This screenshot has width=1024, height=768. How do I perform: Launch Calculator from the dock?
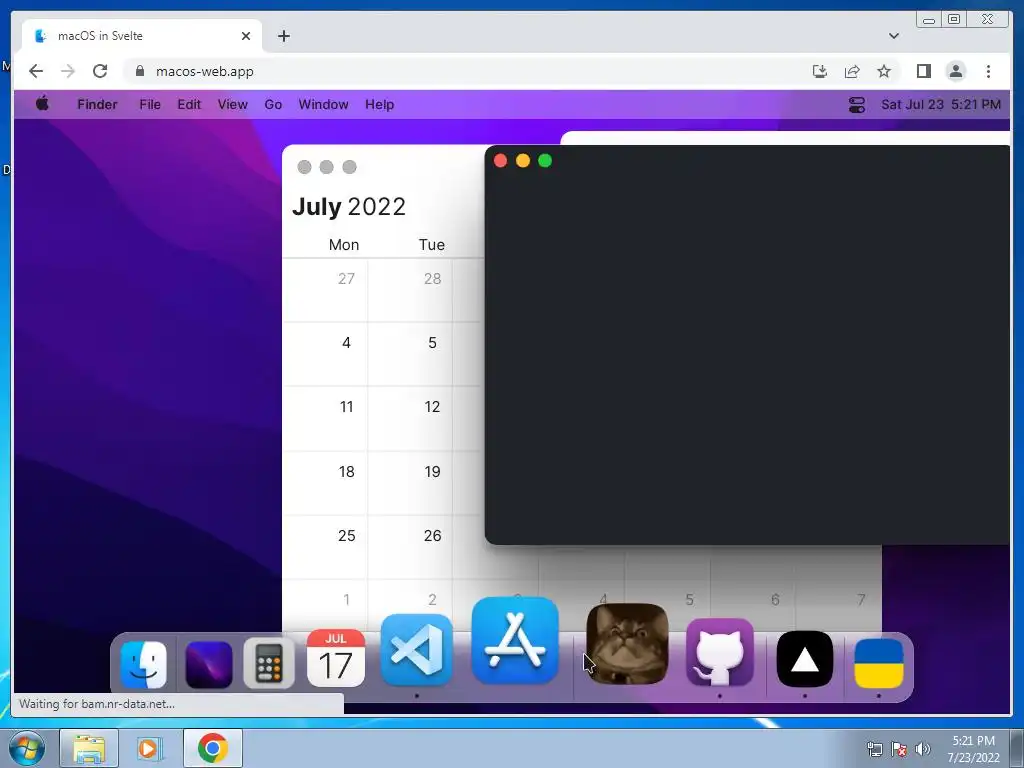point(268,664)
